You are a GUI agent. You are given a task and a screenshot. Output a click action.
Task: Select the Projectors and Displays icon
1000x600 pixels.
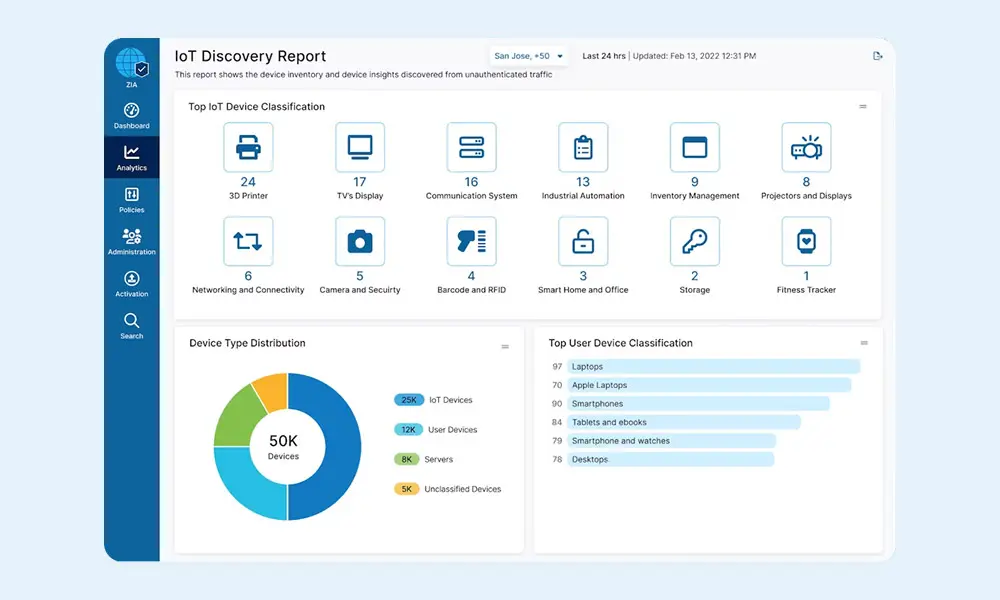(806, 147)
